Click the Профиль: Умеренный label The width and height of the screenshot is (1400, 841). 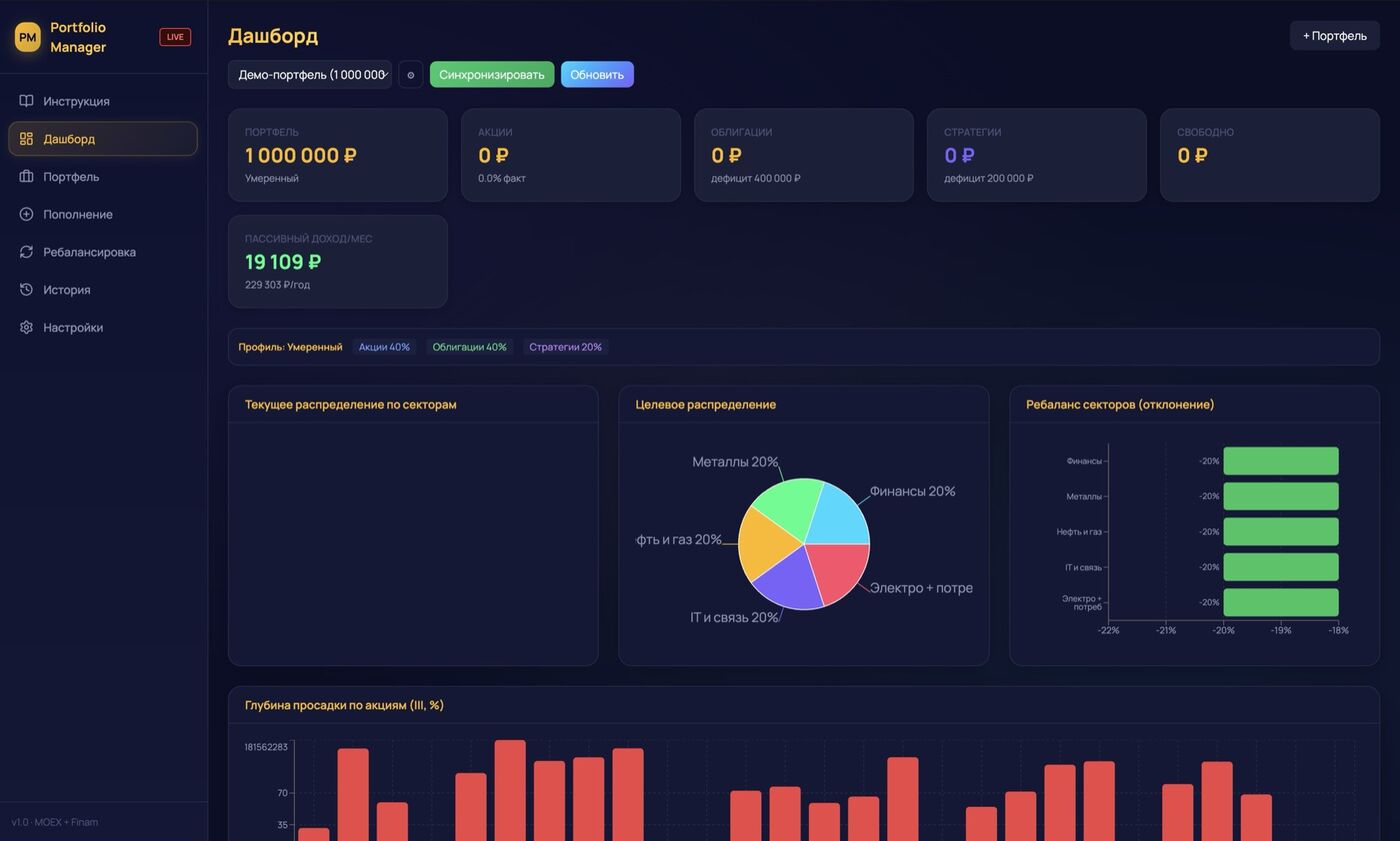[290, 347]
